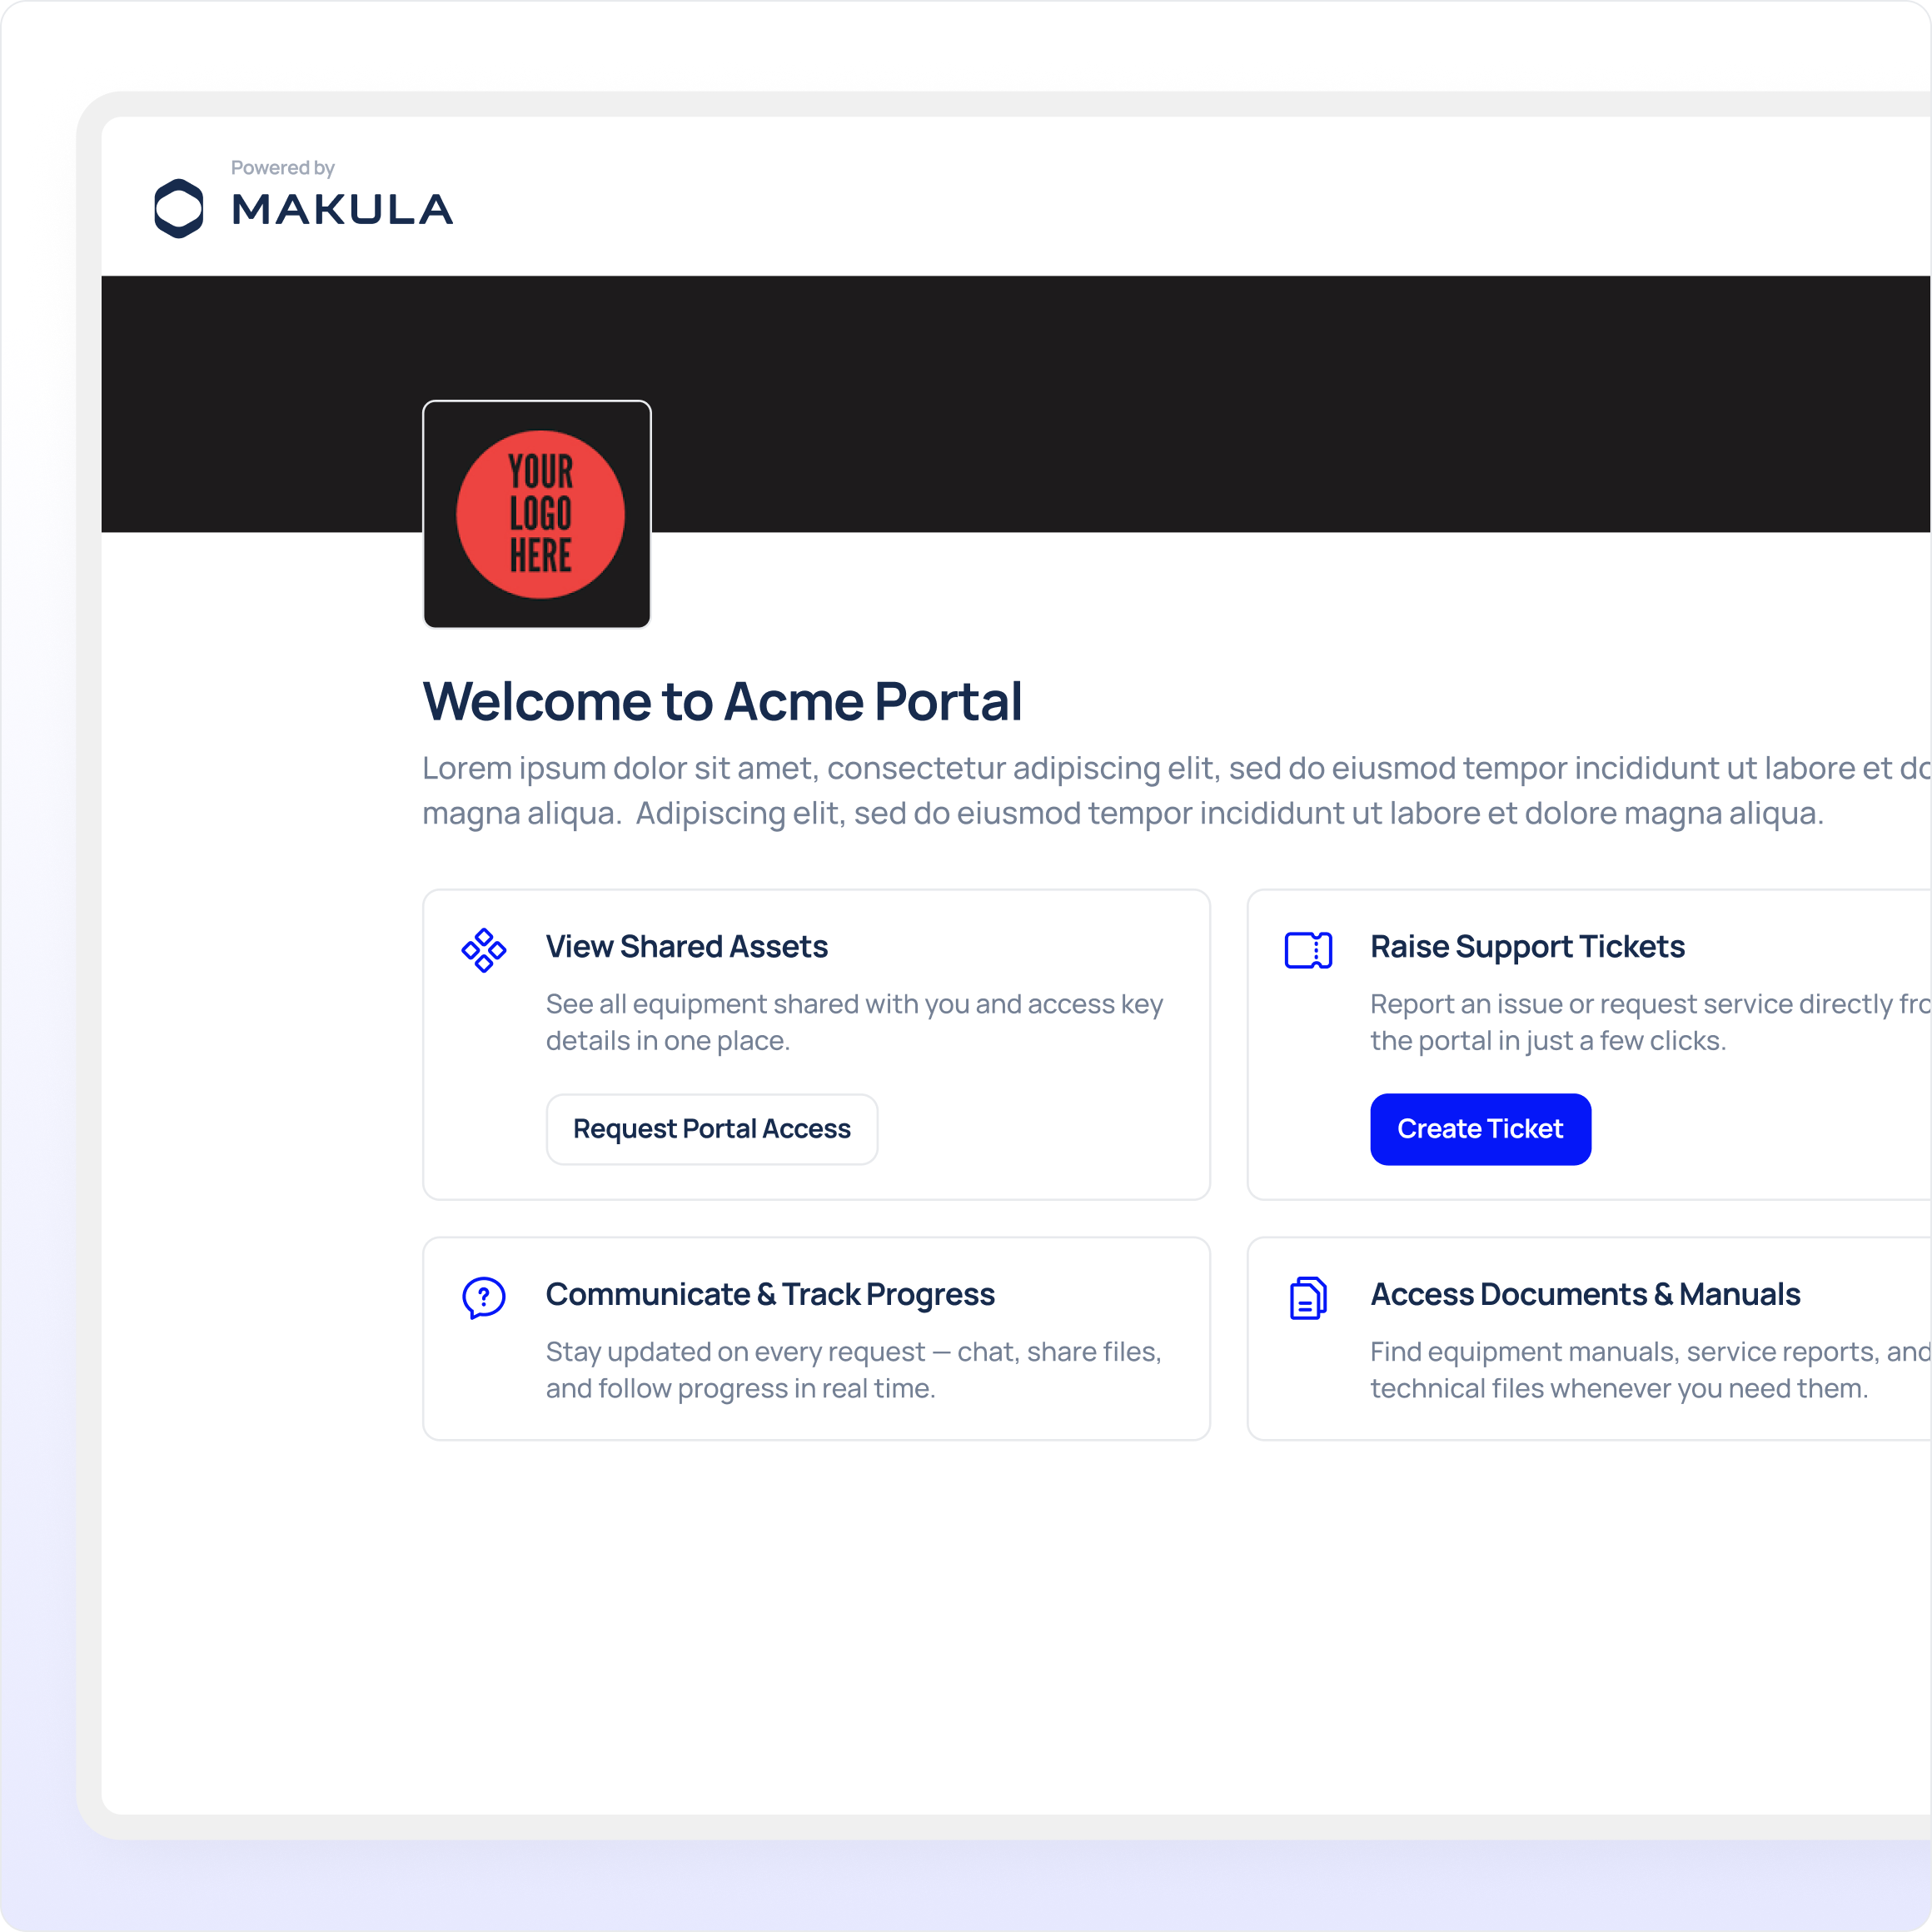The height and width of the screenshot is (1932, 1932).
Task: Click the Makula hexagon logo icon
Action: 179,208
